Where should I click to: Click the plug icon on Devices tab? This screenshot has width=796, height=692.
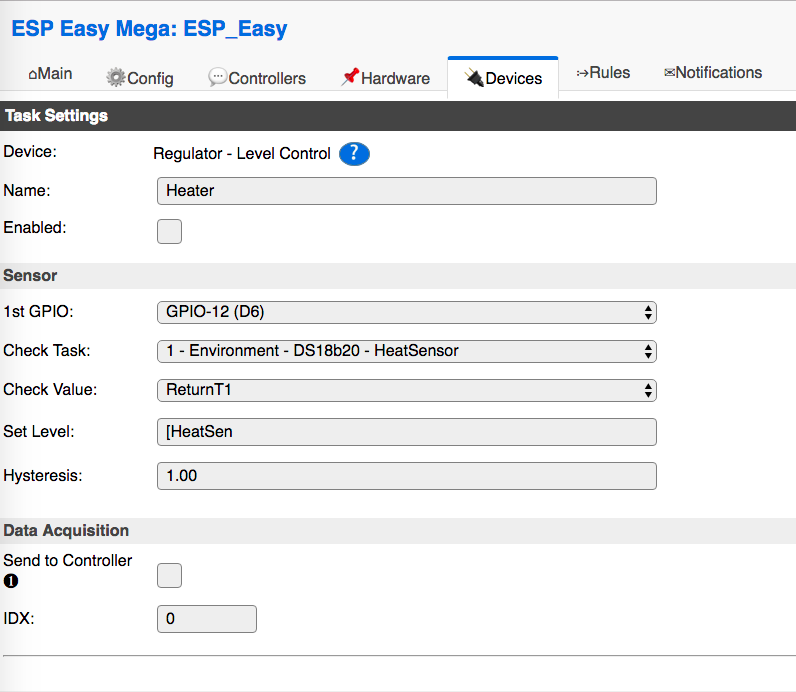[x=474, y=77]
